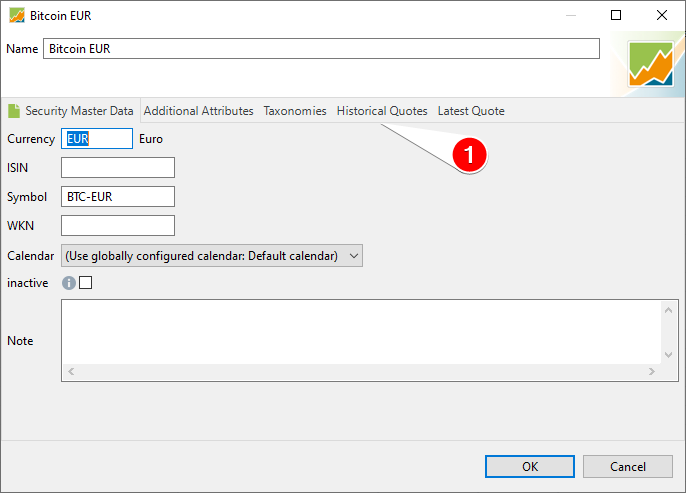The width and height of the screenshot is (686, 493).
Task: Expand calendar list using dropdown arrow
Action: (x=354, y=256)
